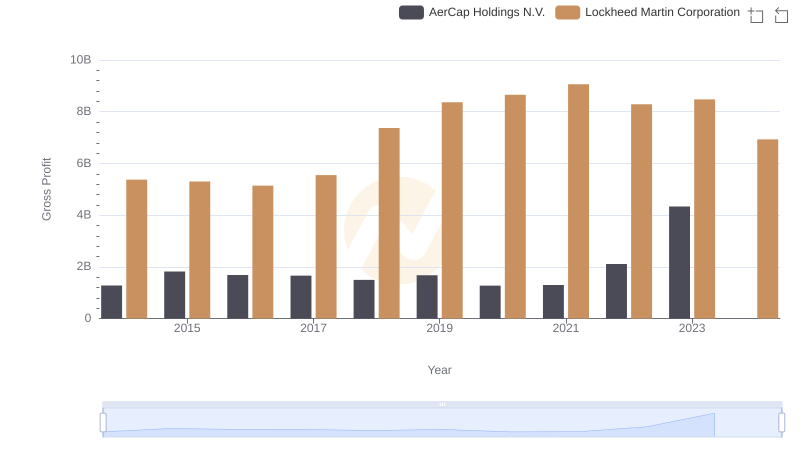This screenshot has height=461, width=800.
Task: Select AerCap dark bar for 2019
Action: [427, 297]
